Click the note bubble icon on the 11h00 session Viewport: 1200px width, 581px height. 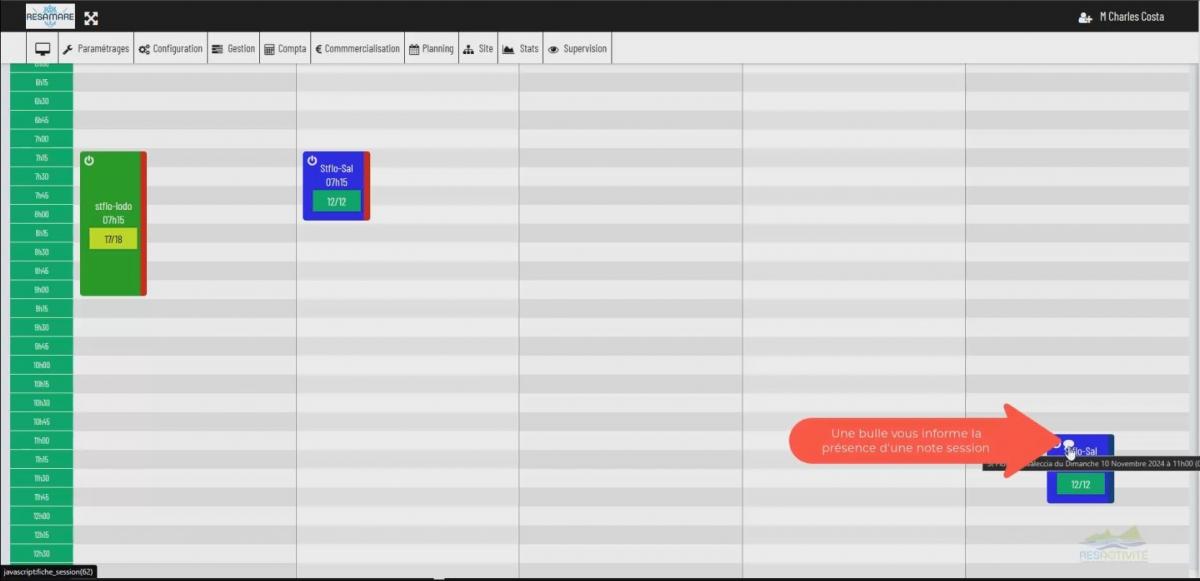click(x=1068, y=444)
